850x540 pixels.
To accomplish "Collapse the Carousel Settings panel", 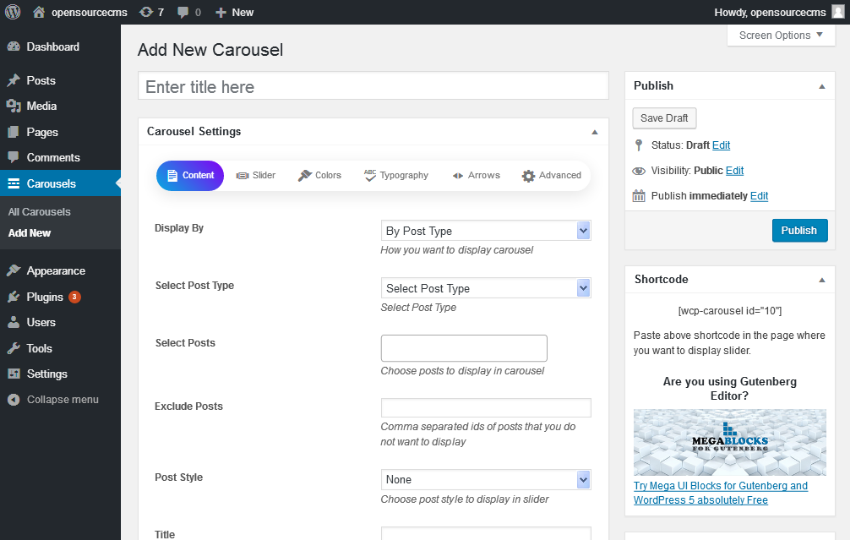I will (595, 132).
